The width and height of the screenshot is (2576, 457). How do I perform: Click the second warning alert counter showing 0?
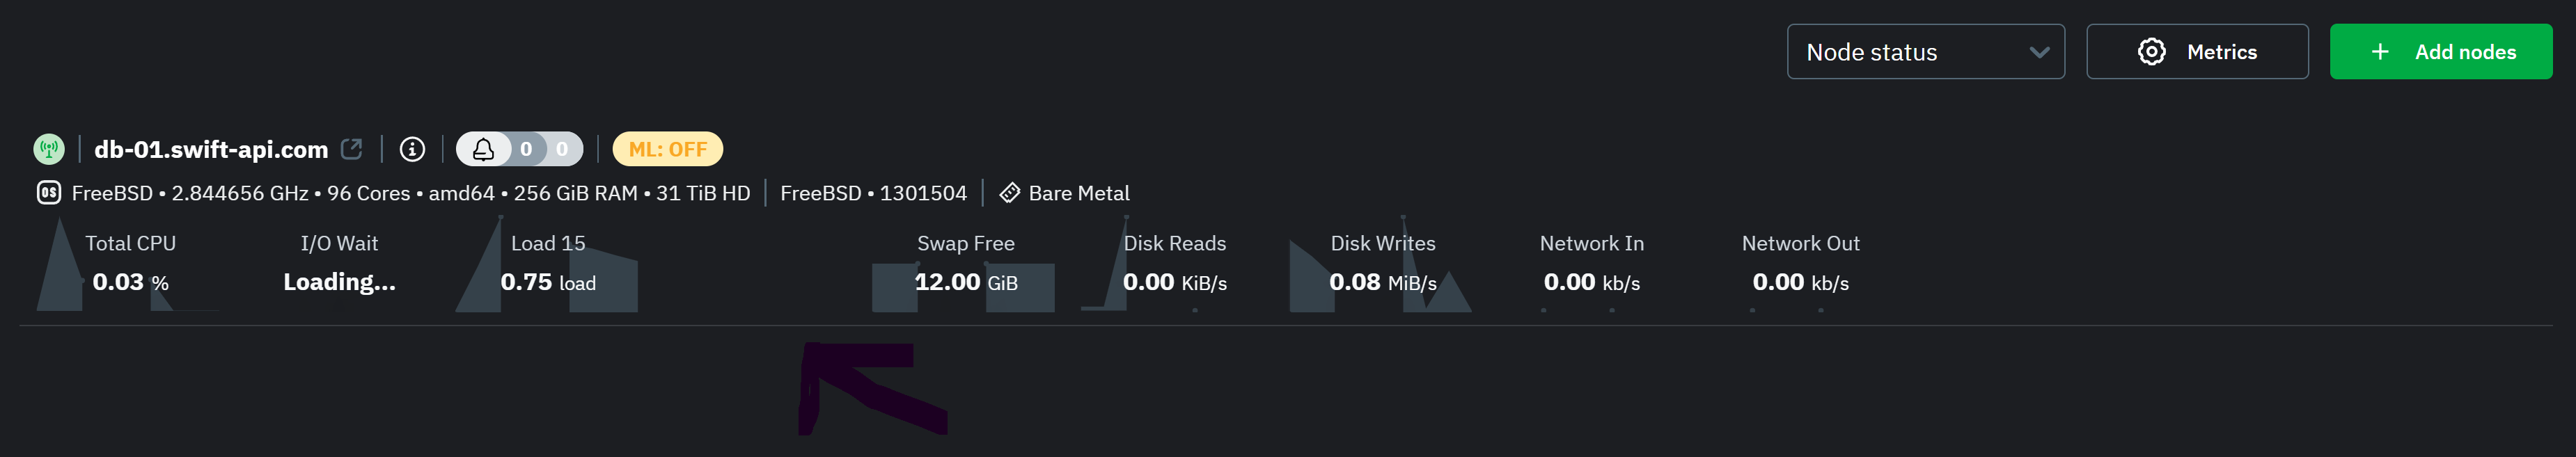(x=561, y=149)
